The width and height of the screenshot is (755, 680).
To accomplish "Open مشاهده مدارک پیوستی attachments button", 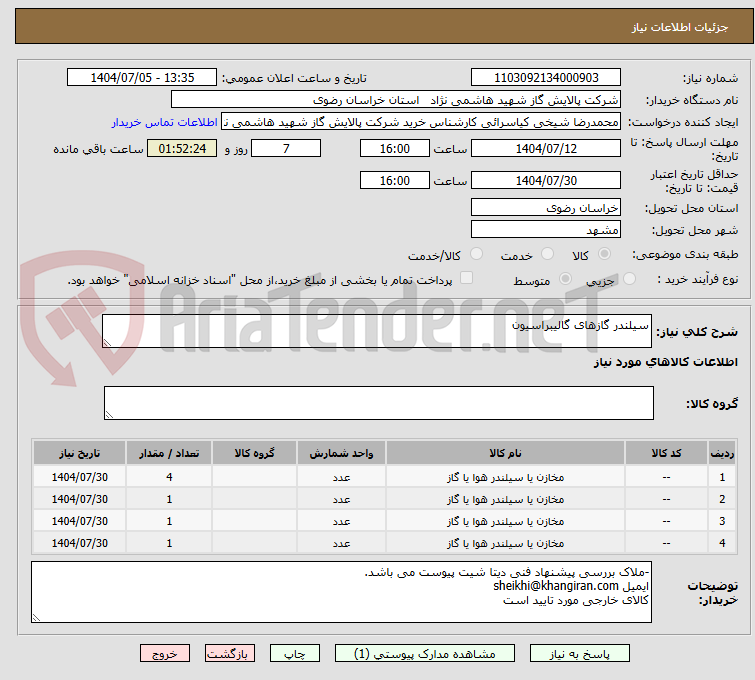I will pos(425,654).
